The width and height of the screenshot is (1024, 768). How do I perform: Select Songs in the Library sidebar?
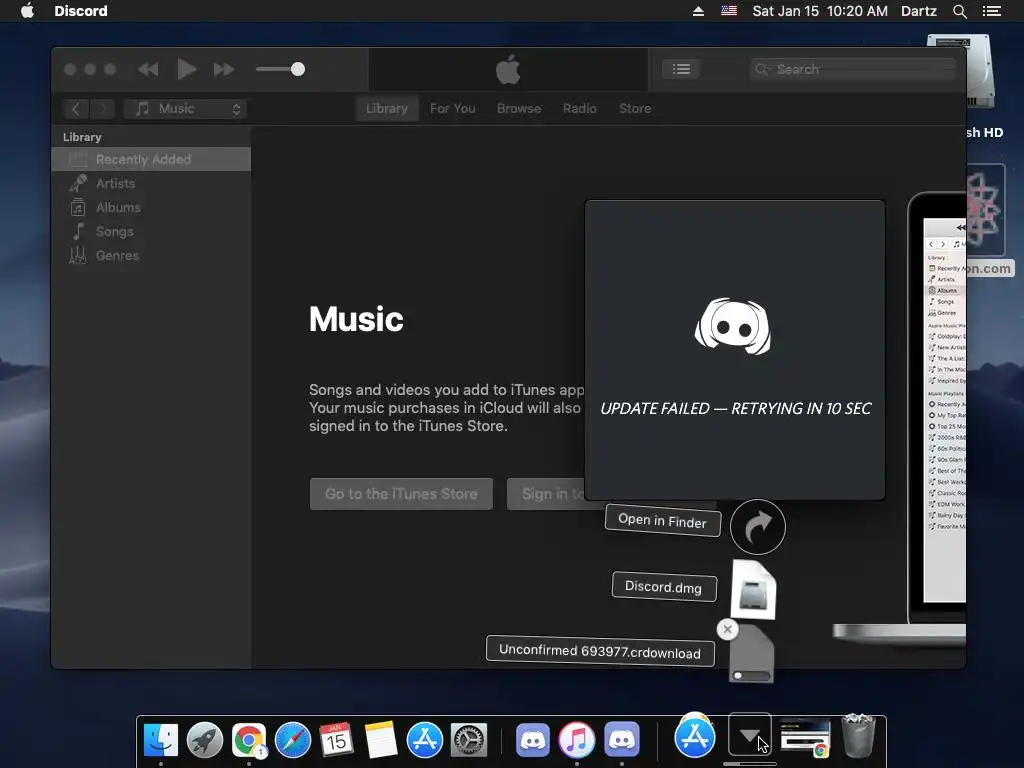[x=151, y=232]
